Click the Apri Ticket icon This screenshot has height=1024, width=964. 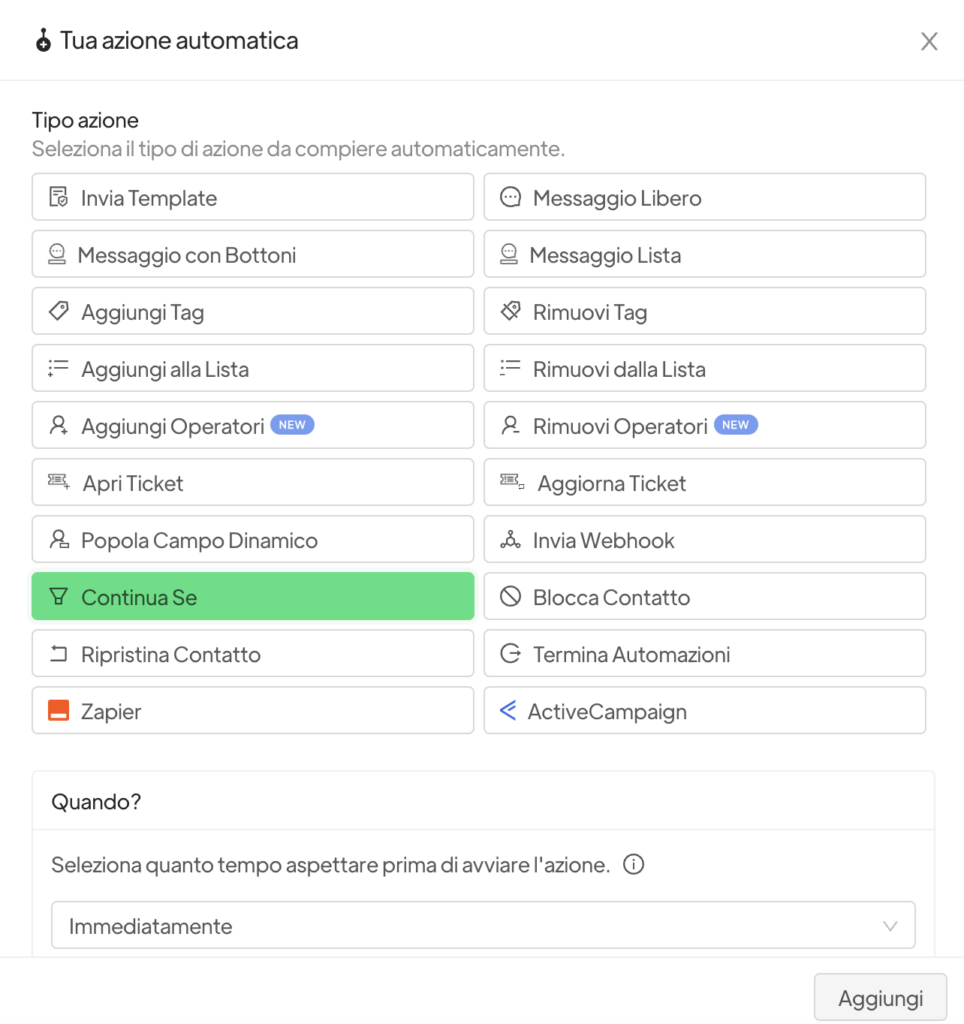click(58, 483)
